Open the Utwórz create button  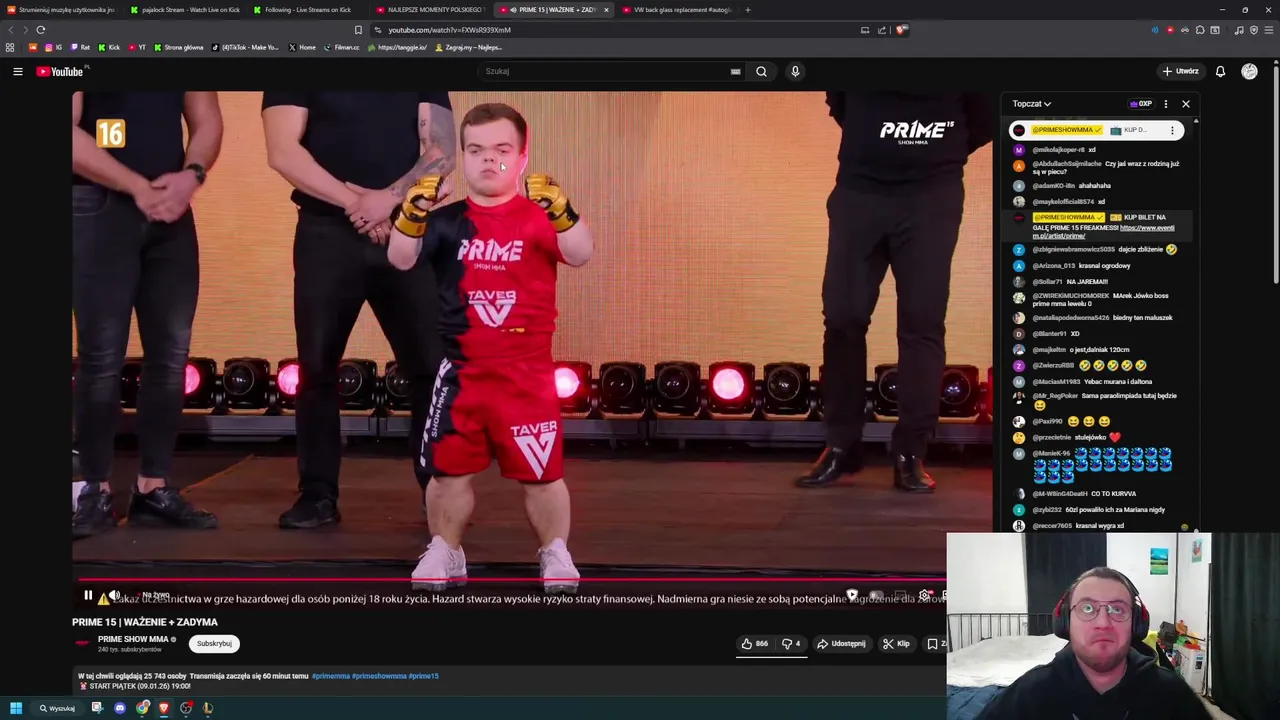[x=1180, y=71]
